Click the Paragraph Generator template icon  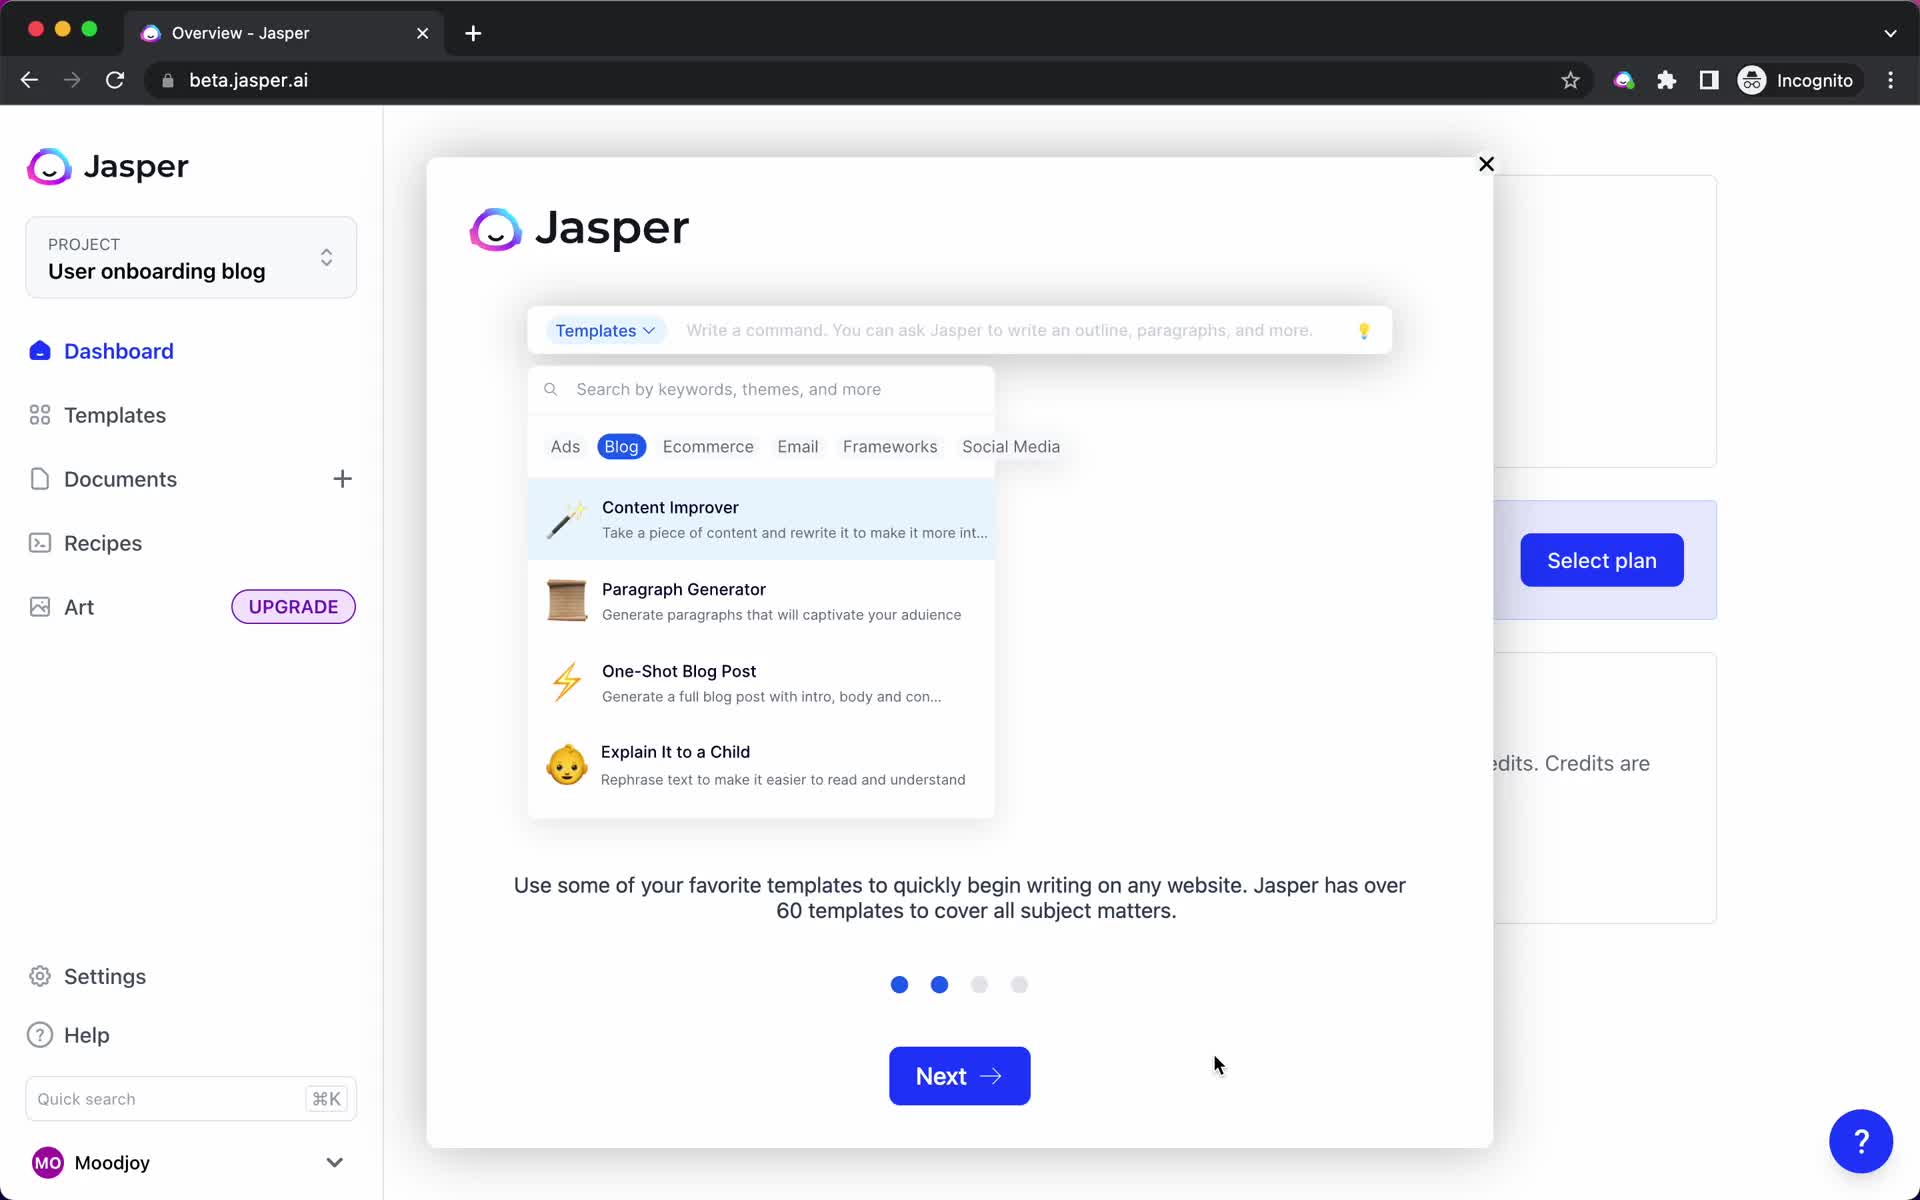(x=565, y=600)
